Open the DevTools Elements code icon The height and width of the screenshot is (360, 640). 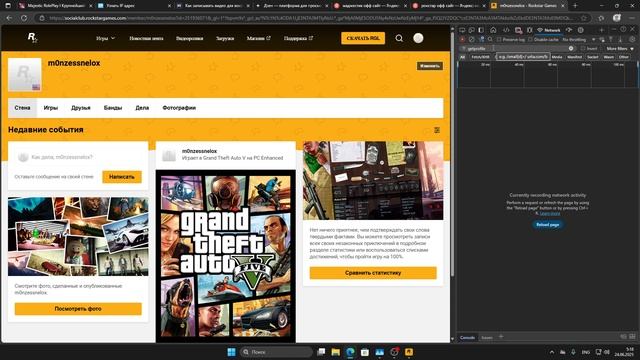tap(506, 30)
